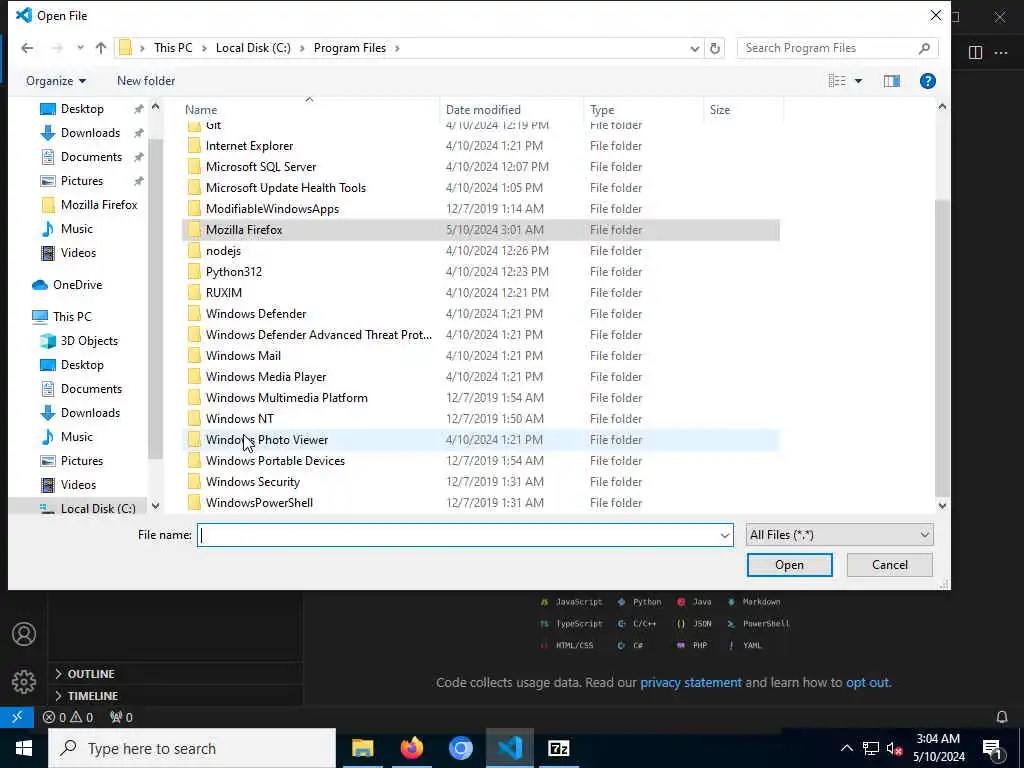Select the Python312 folder

[234, 272]
